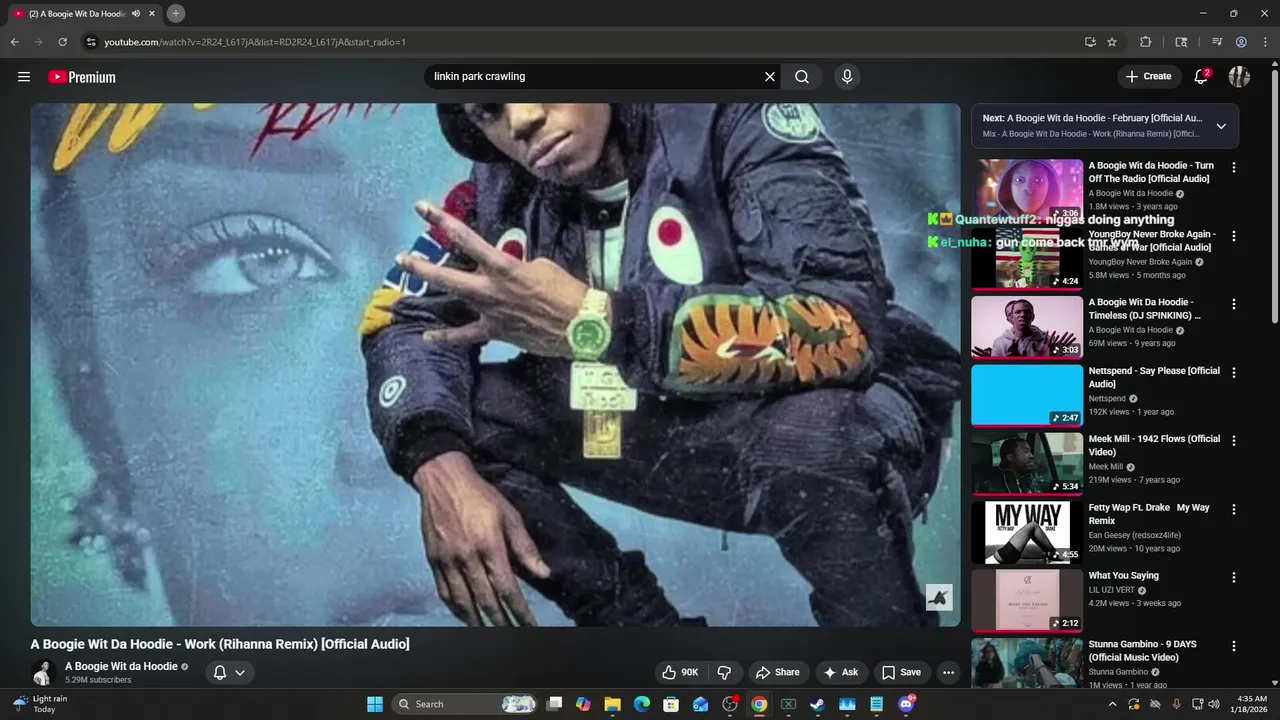This screenshot has width=1280, height=720.
Task: Open options for Turn Off The Radio video
Action: (x=1233, y=168)
